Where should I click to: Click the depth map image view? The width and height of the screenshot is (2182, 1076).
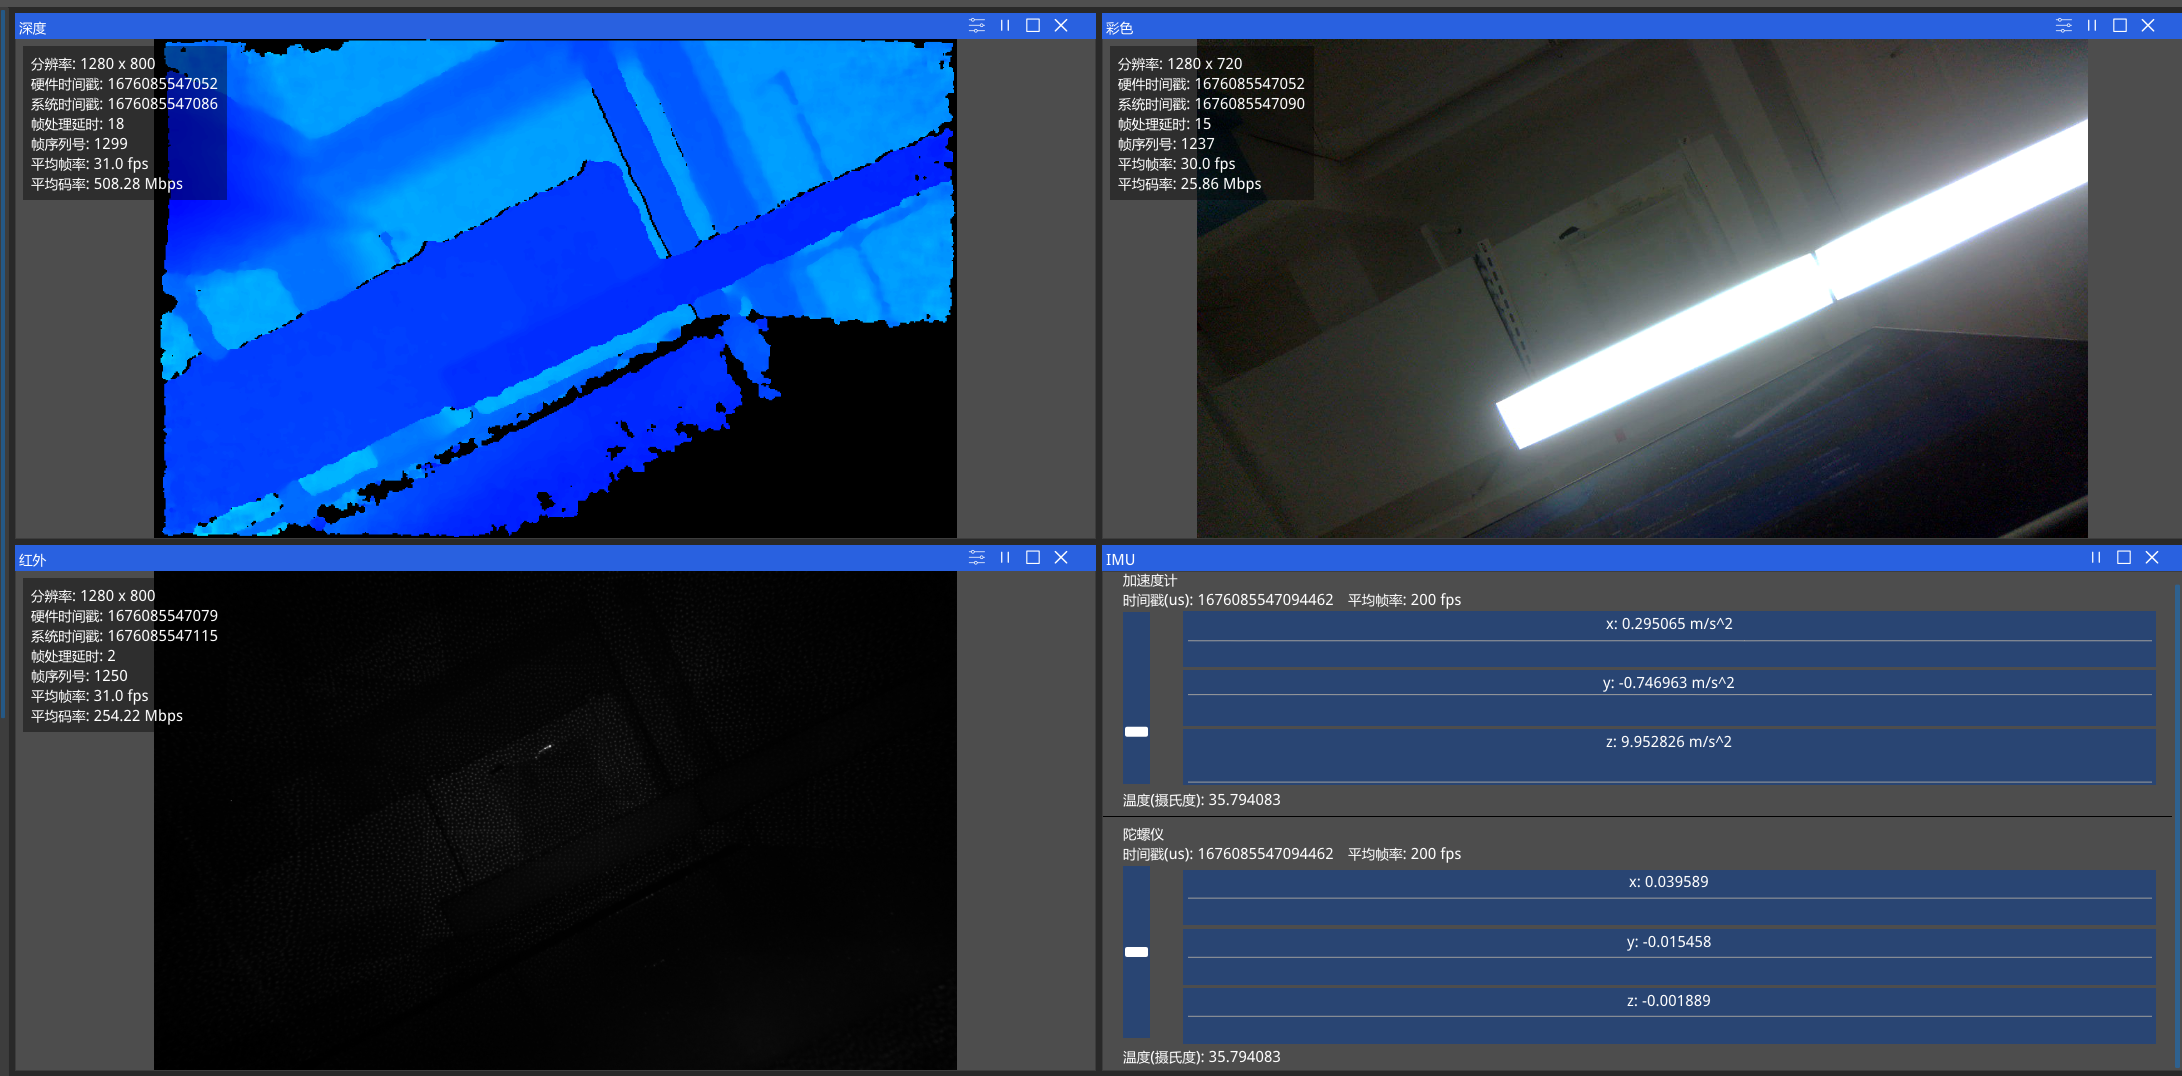pos(555,289)
